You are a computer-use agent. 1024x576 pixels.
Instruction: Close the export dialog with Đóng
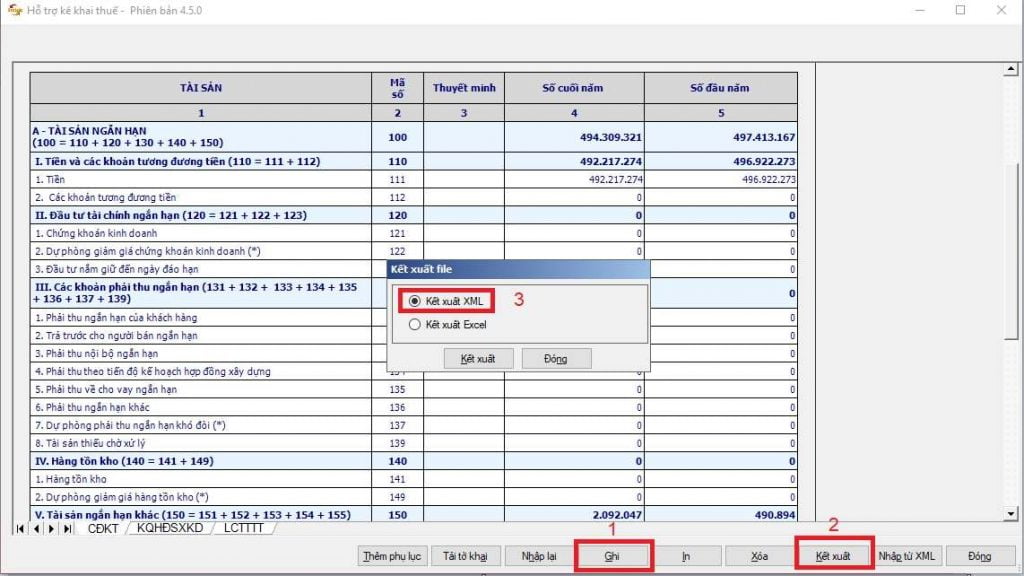pyautogui.click(x=556, y=359)
